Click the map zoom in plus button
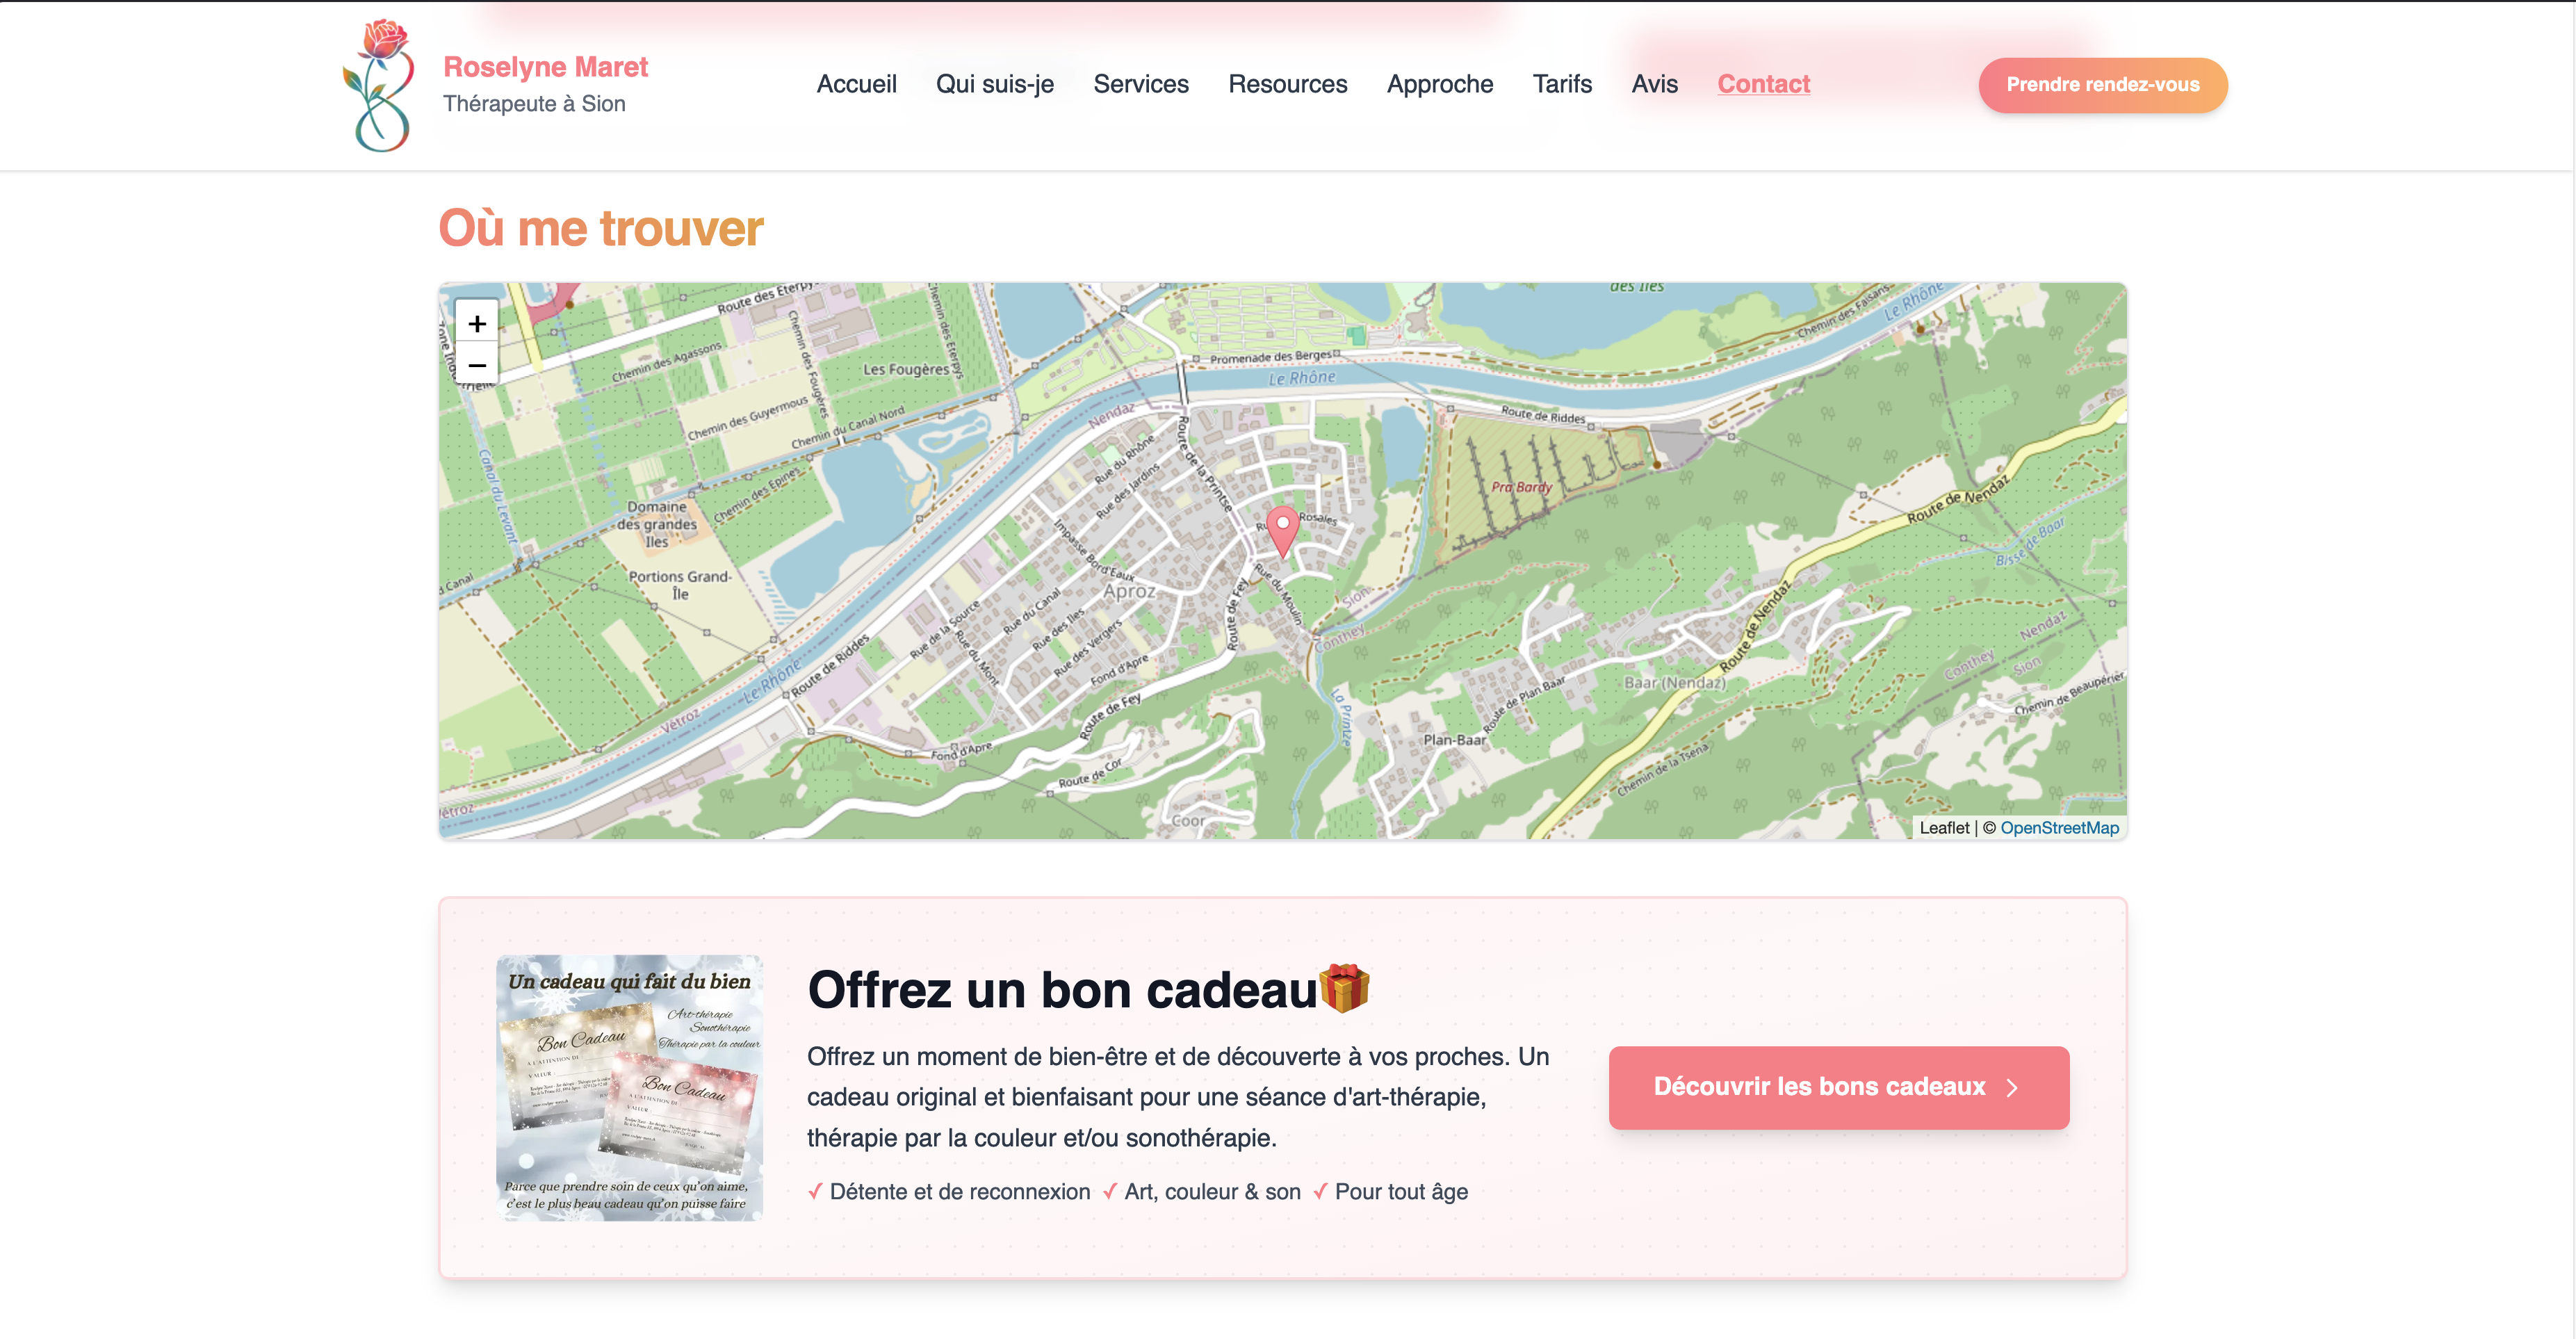2576x1339 pixels. (477, 324)
